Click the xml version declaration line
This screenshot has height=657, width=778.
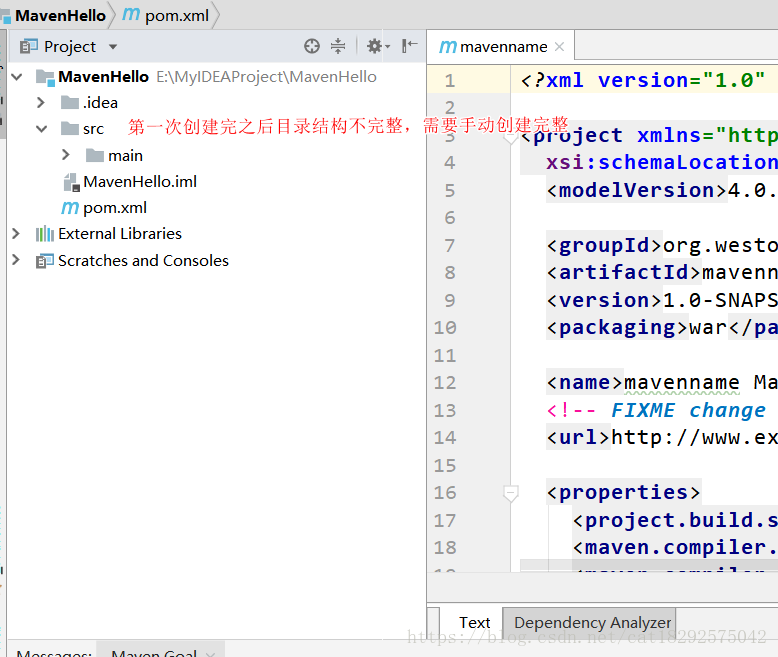click(x=643, y=80)
